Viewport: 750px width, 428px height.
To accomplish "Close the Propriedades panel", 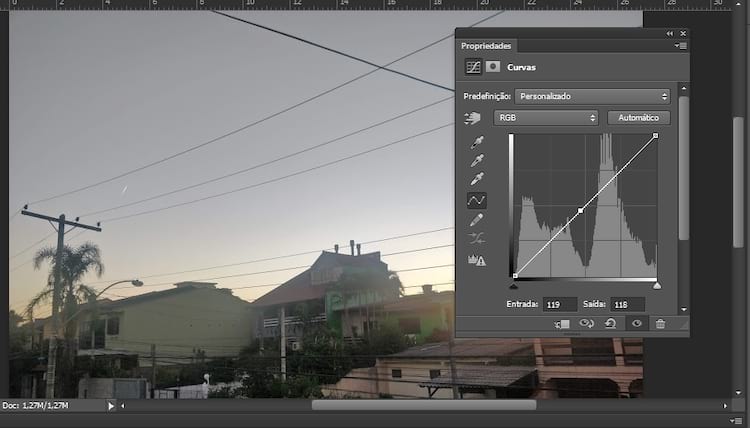I will click(x=683, y=33).
